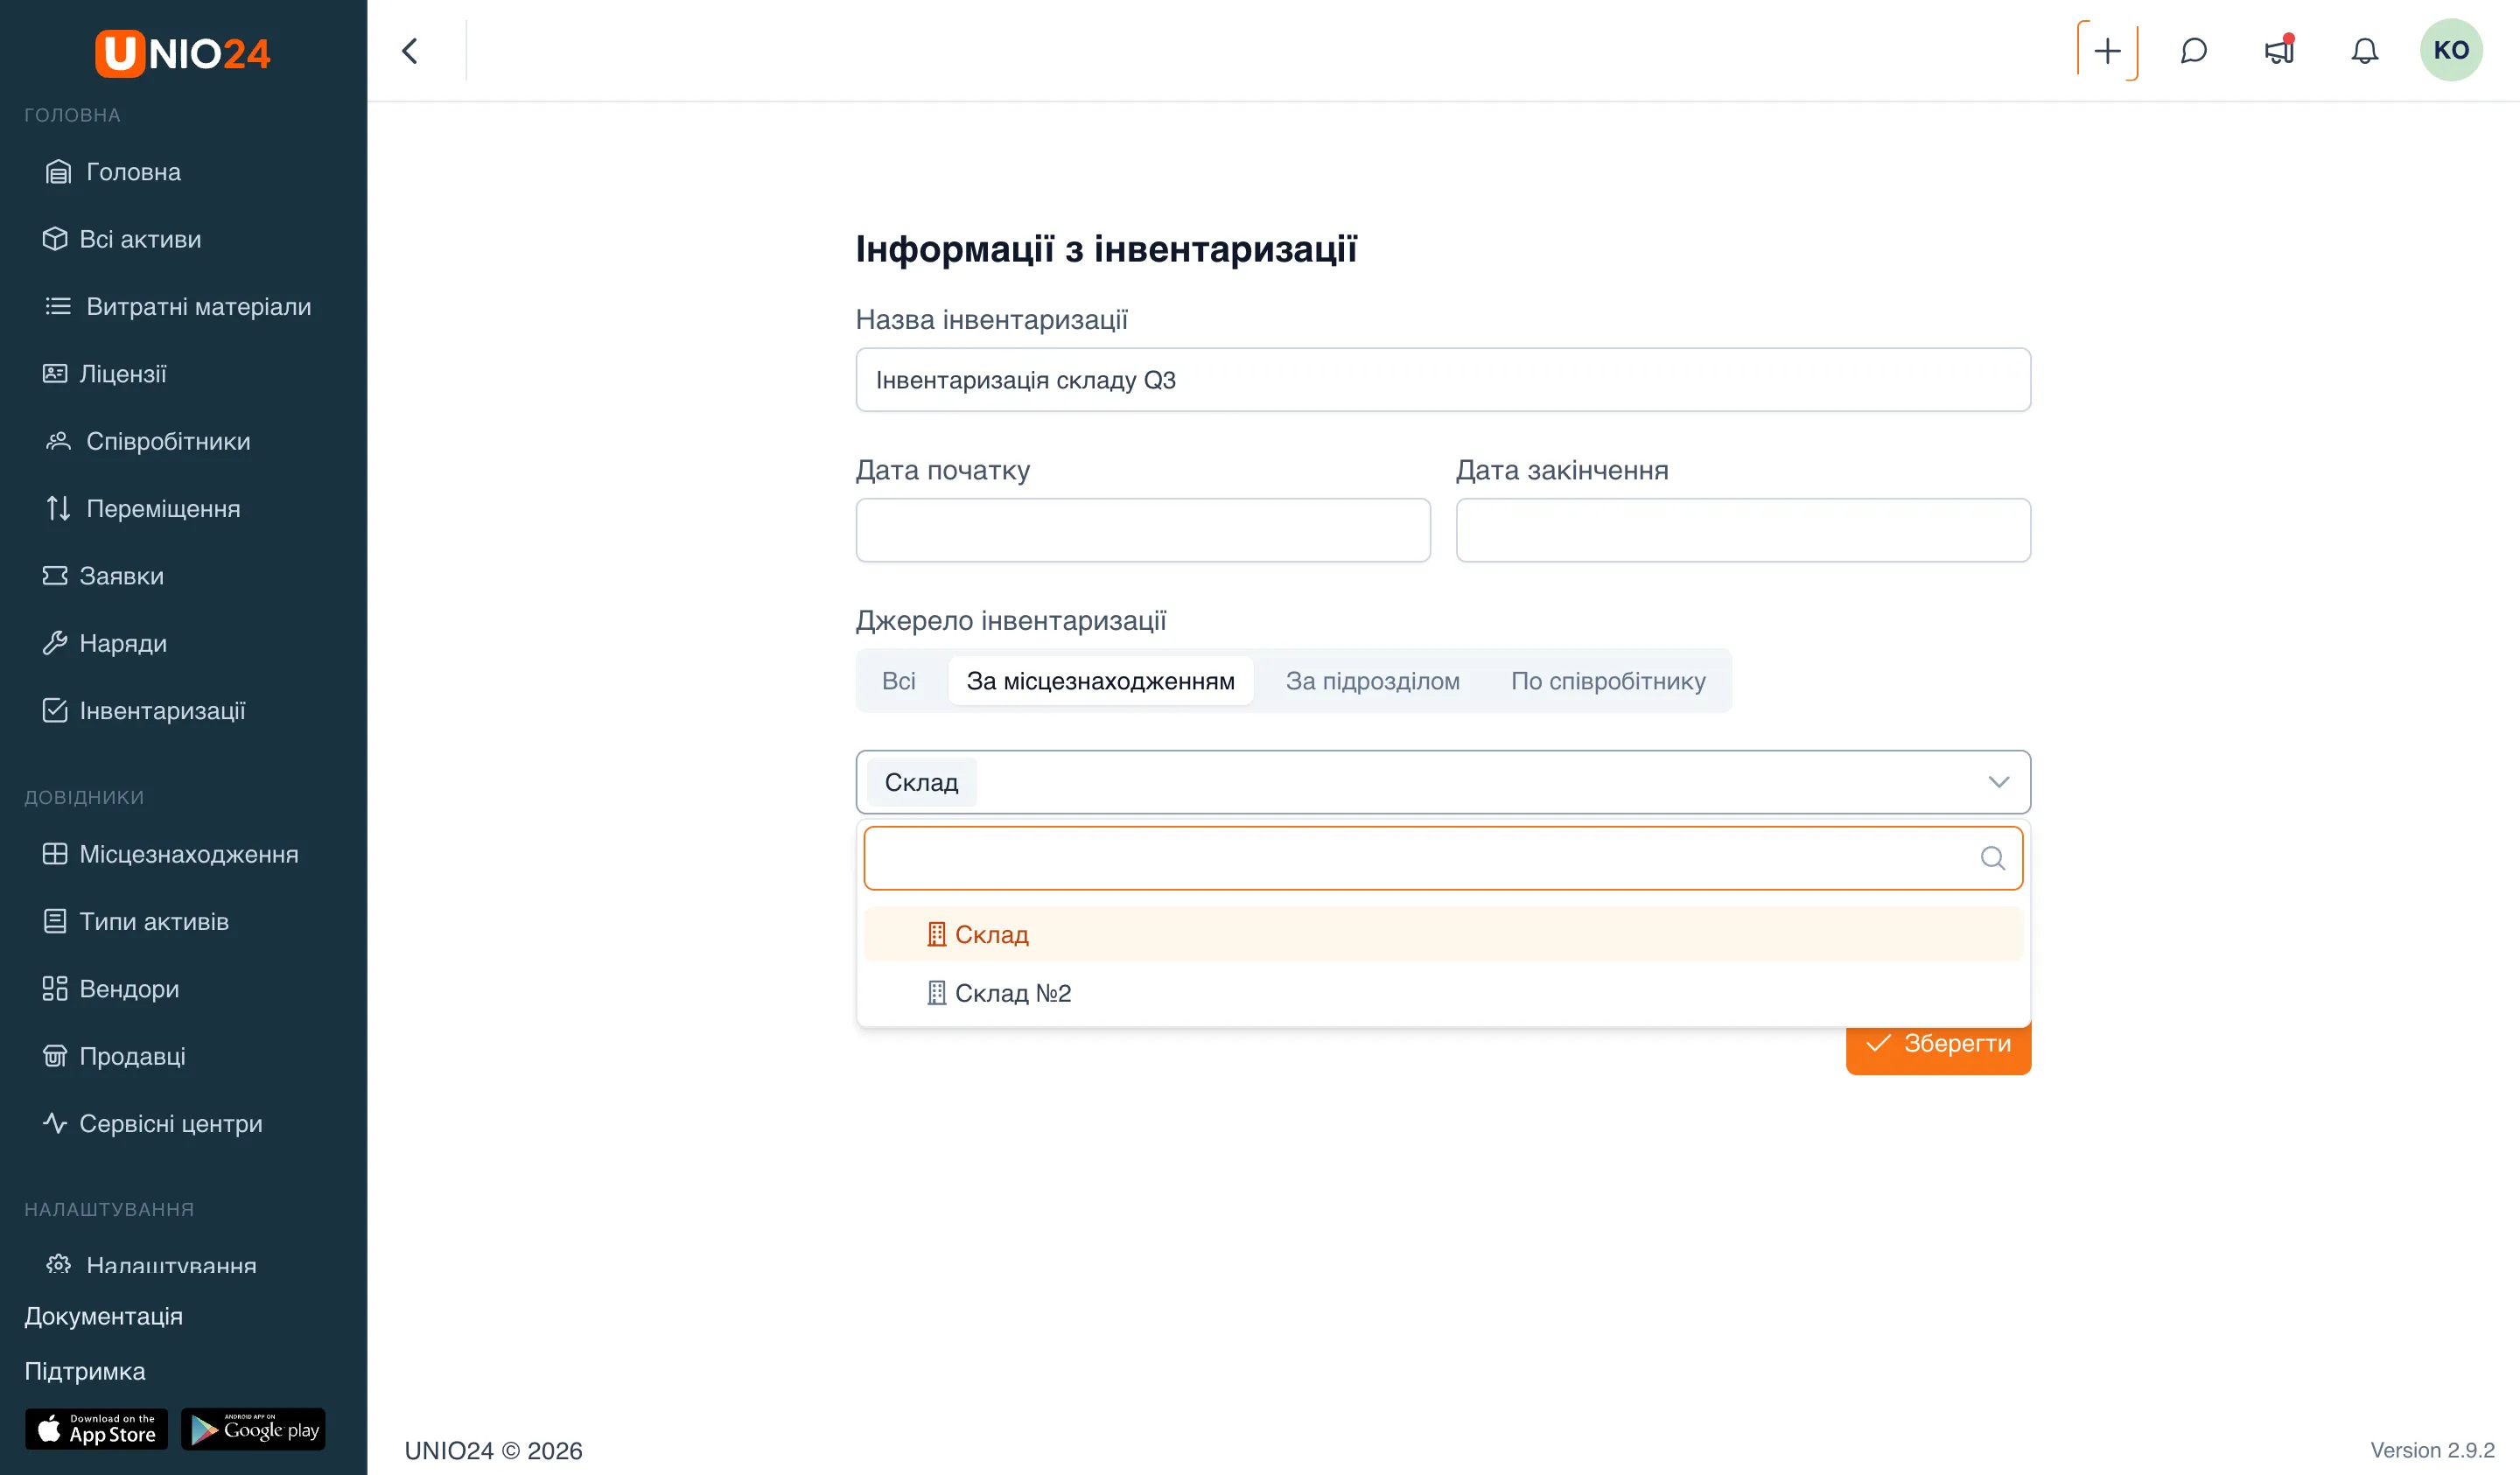Click the Вендори tiles icon
Screen dimensions: 2520x1475
[55, 989]
